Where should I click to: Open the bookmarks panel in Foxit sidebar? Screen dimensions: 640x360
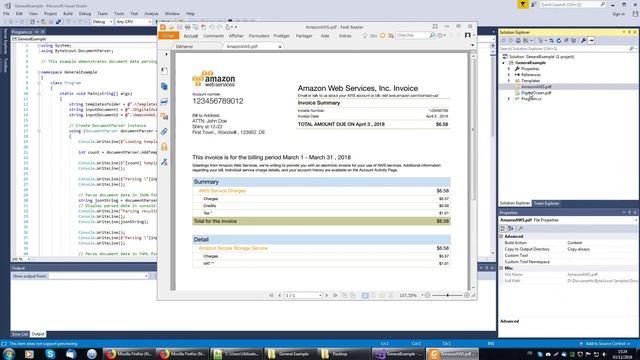pos(164,71)
